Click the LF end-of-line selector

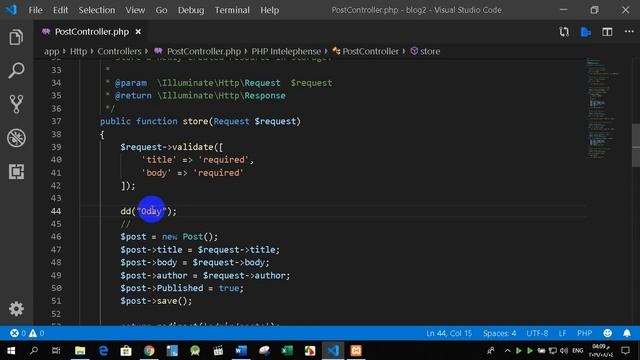562,333
